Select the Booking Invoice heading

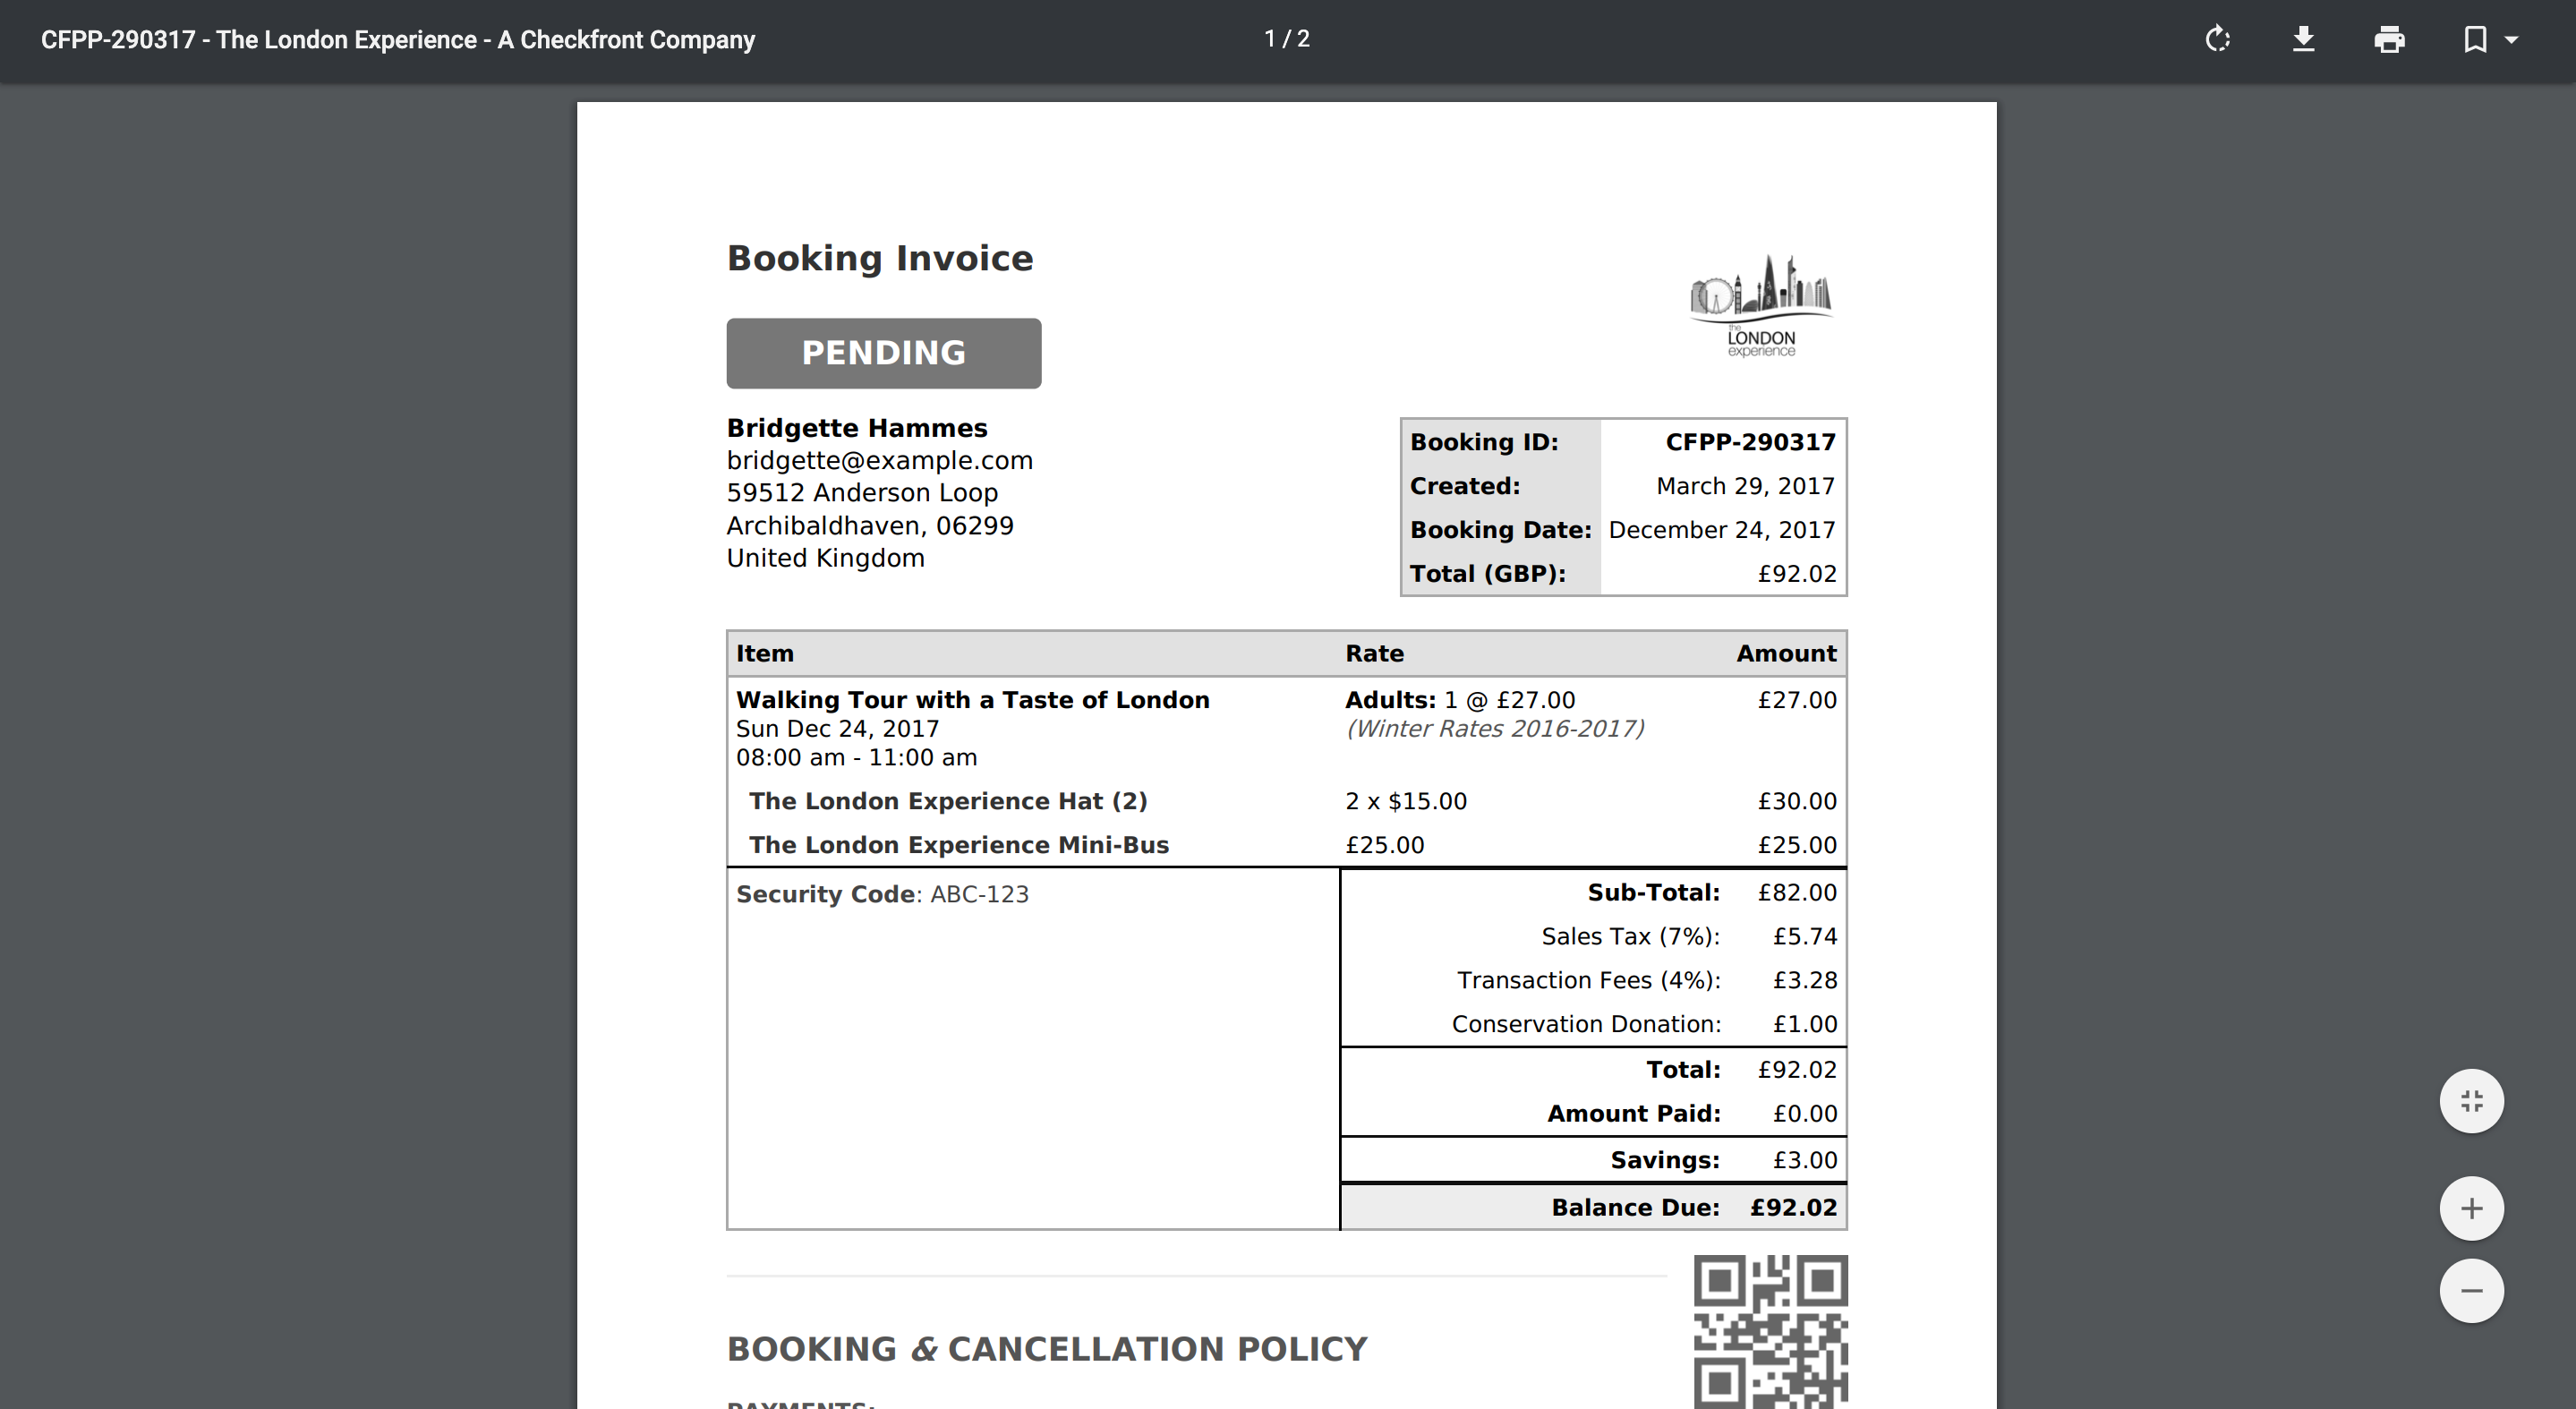(x=880, y=258)
